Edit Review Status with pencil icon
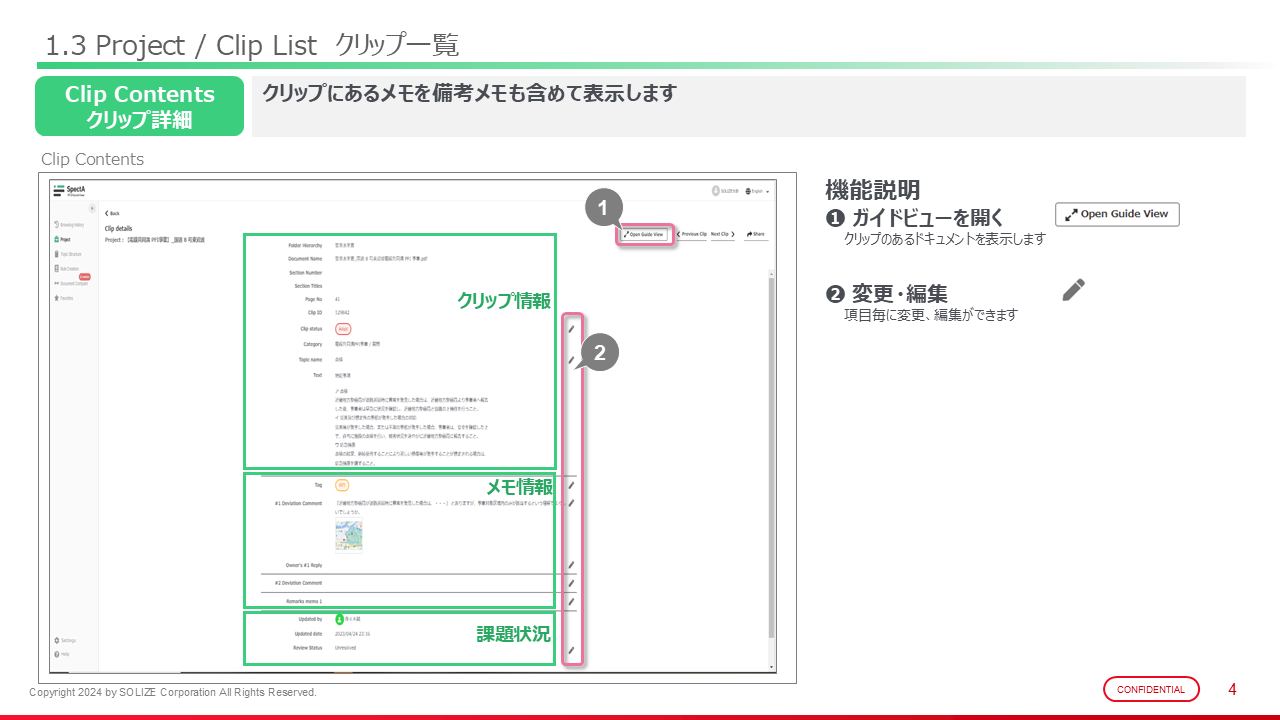The width and height of the screenshot is (1280, 720). [572, 651]
